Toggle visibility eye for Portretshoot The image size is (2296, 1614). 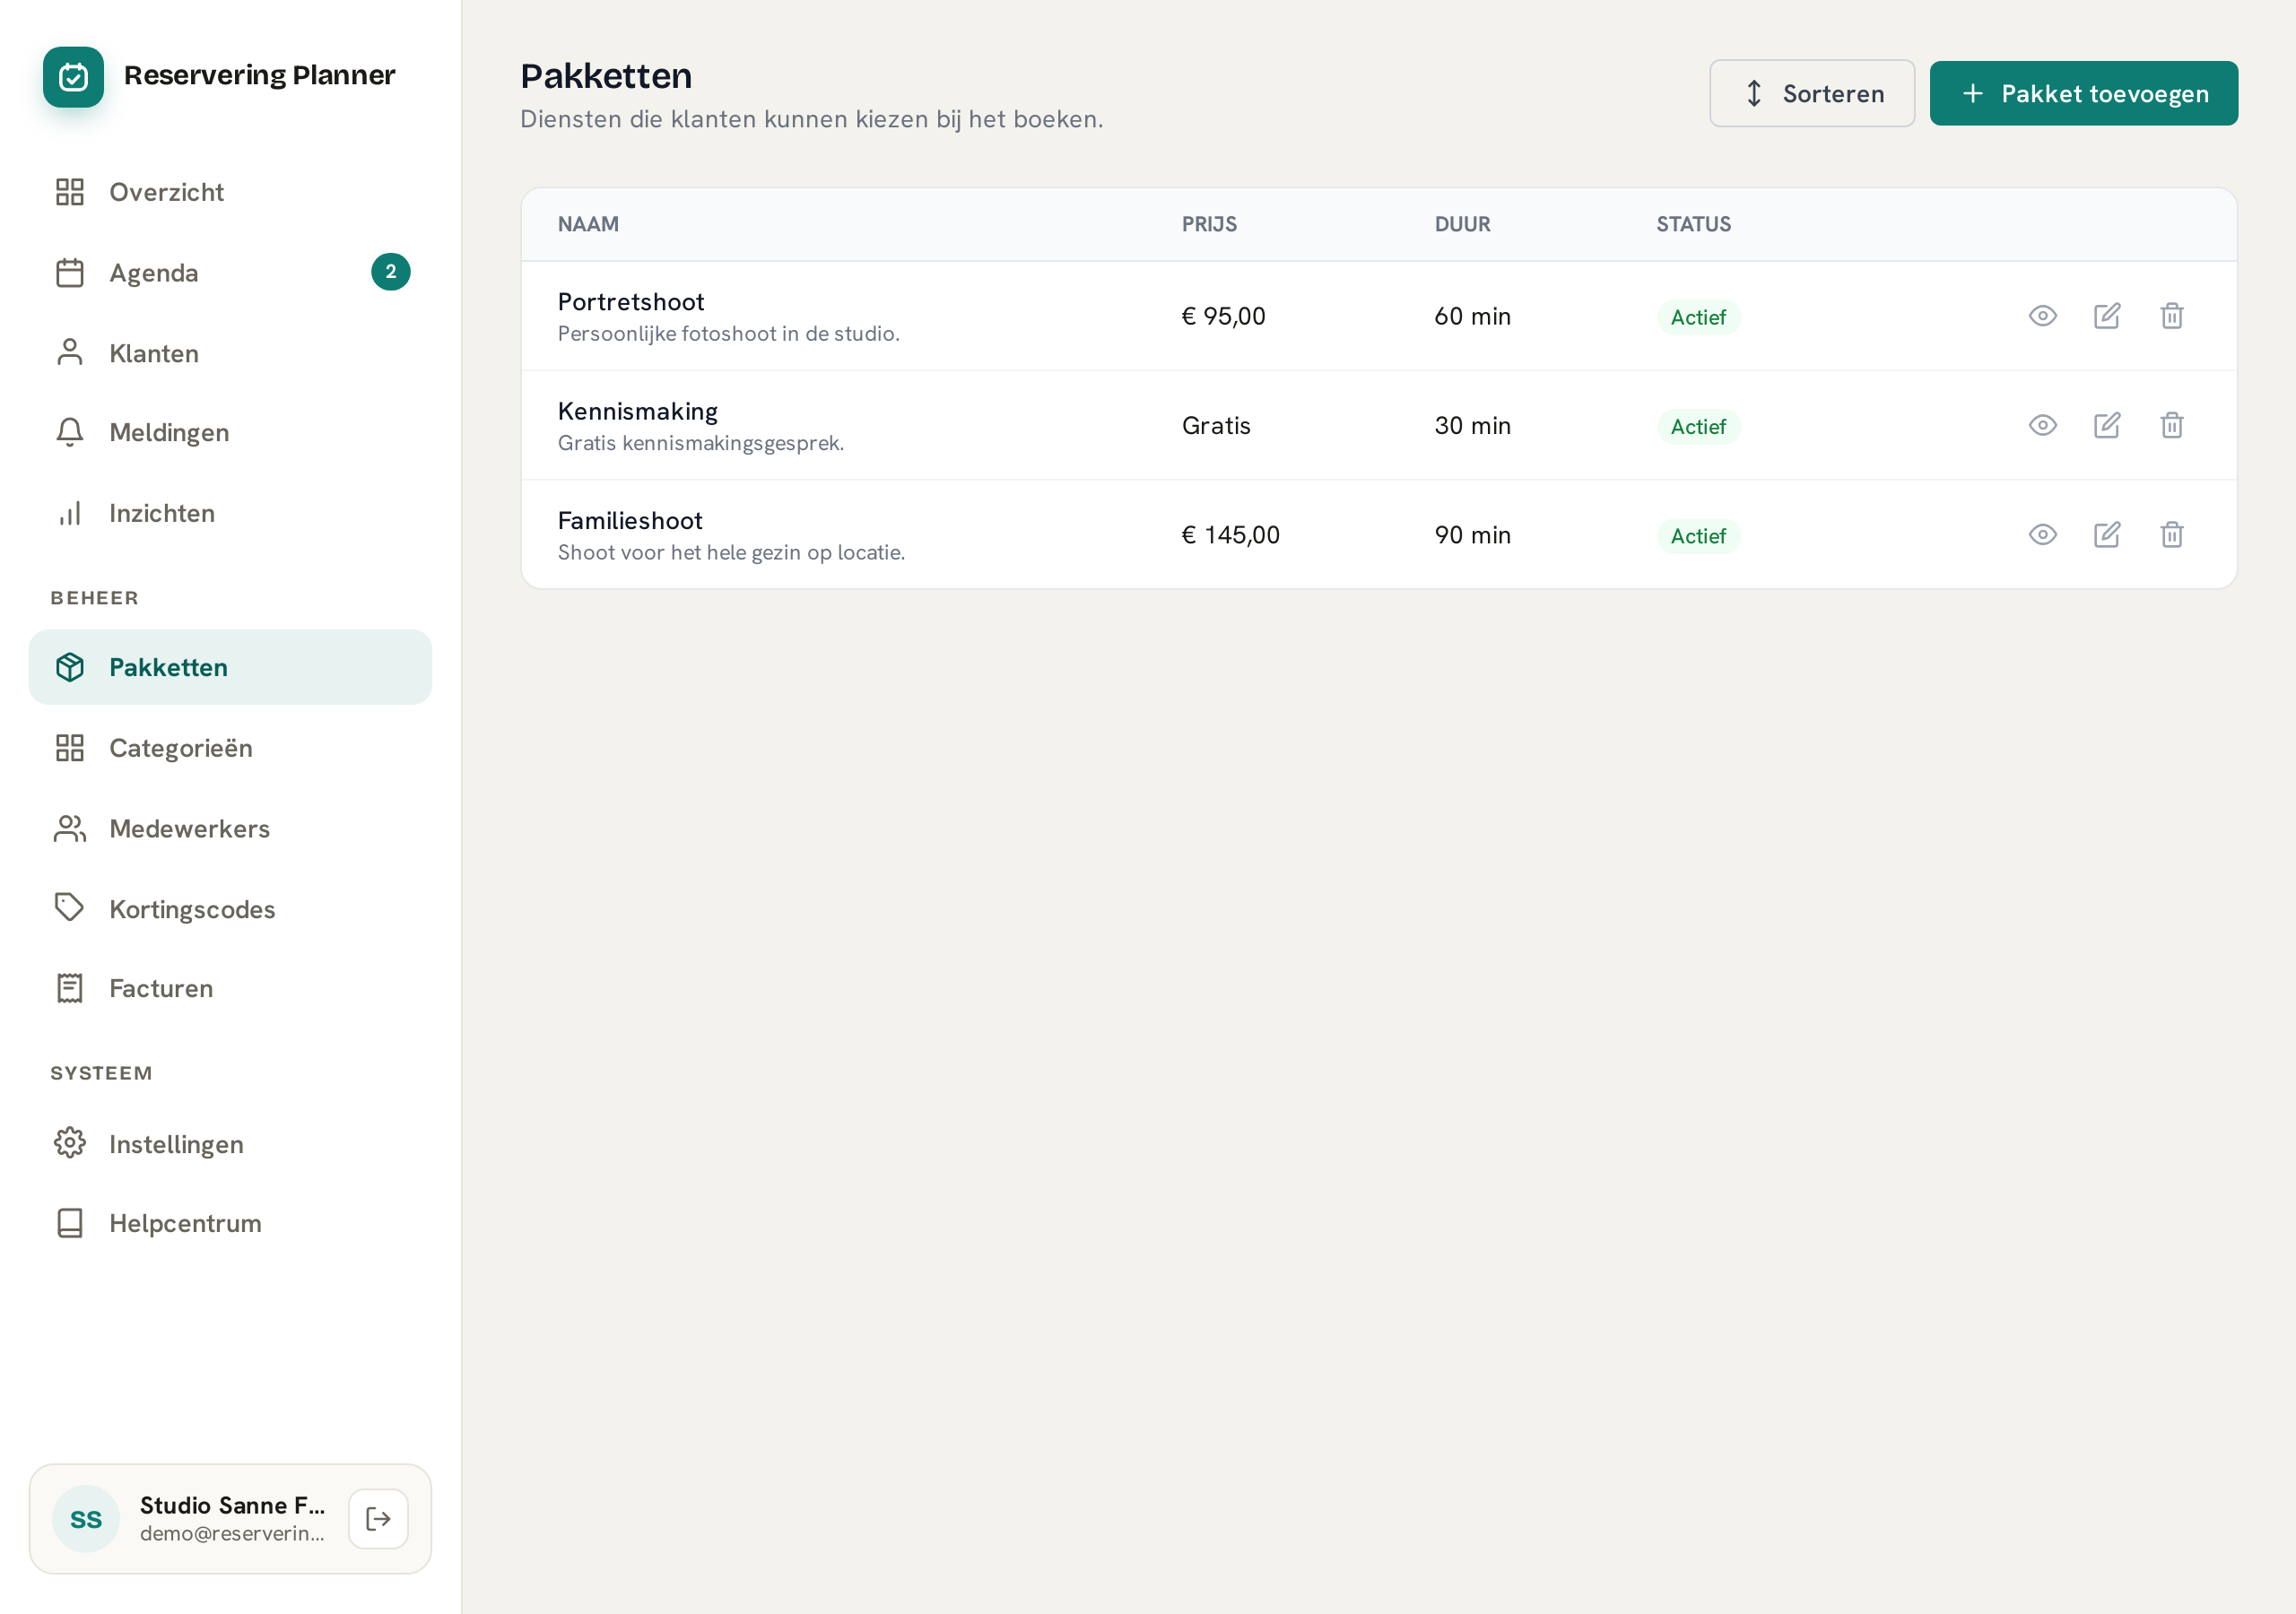pyautogui.click(x=2042, y=316)
